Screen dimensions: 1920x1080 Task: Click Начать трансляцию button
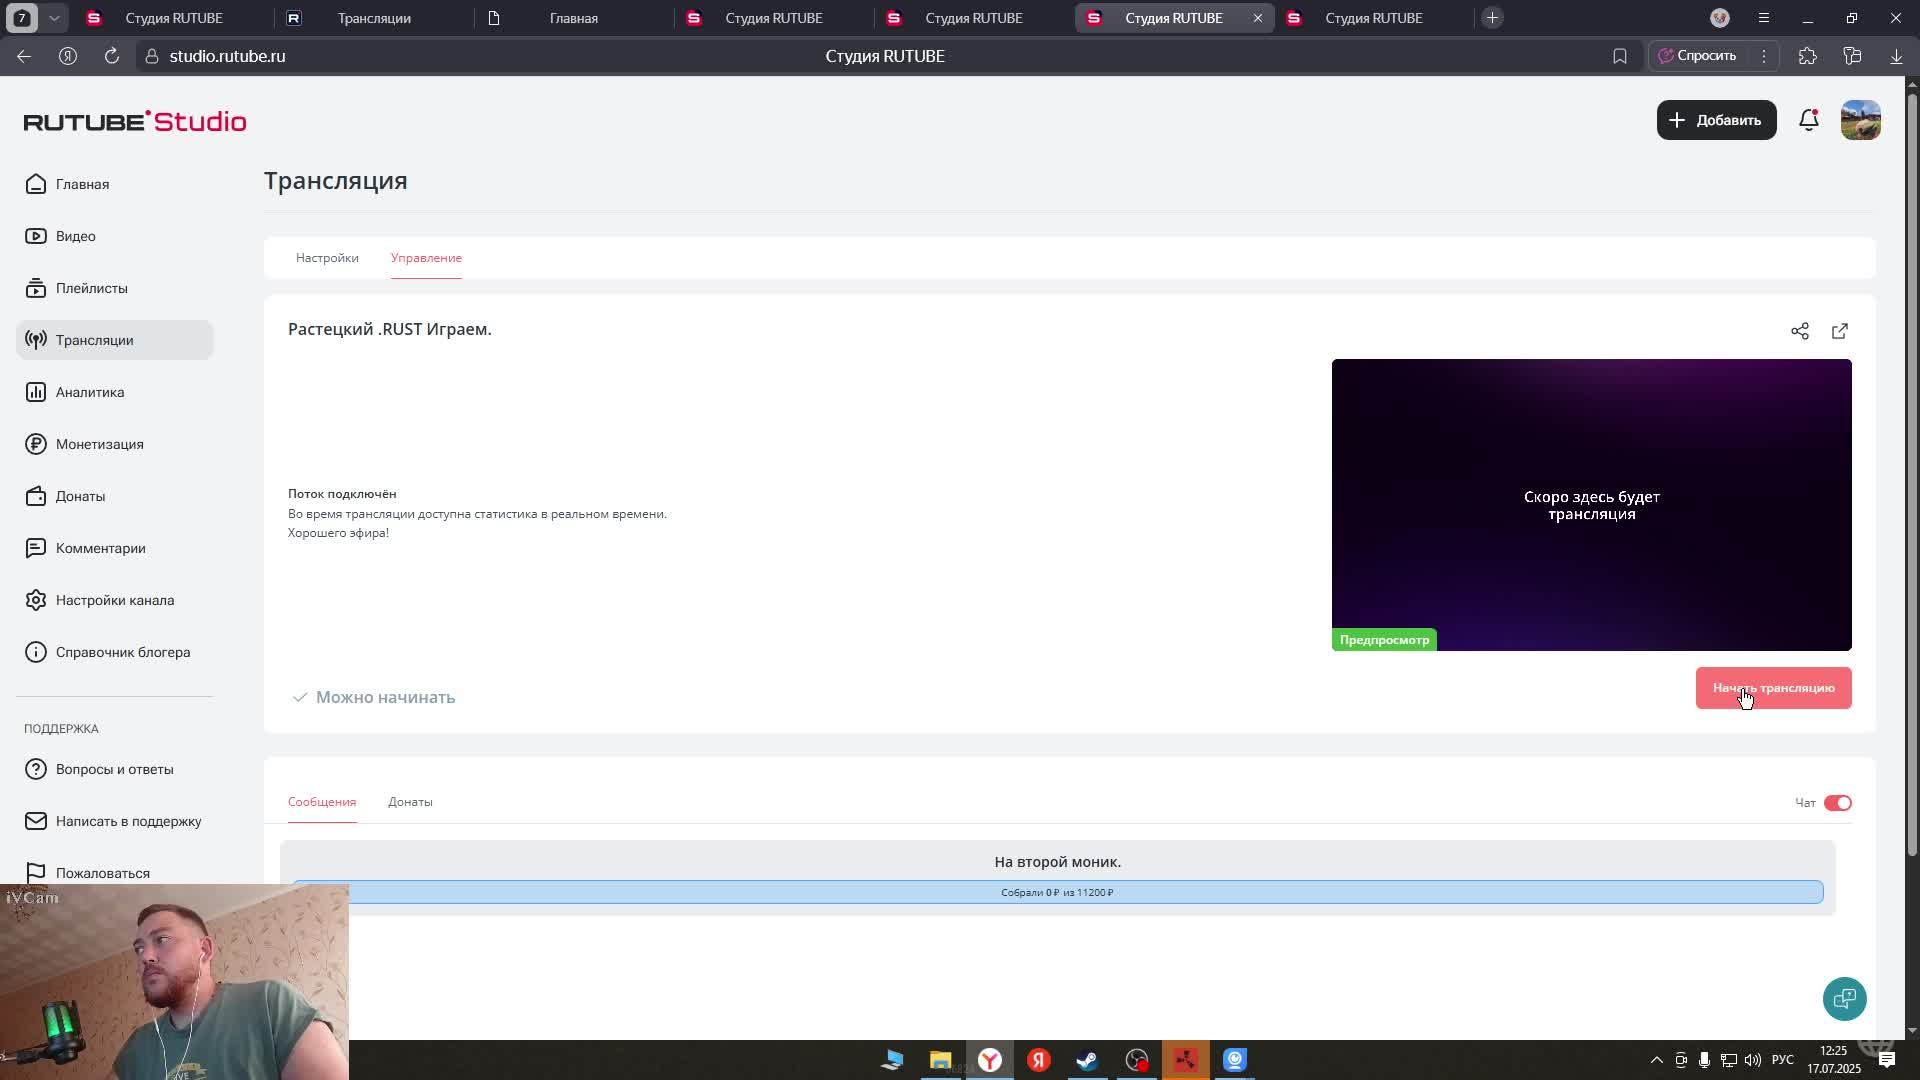click(x=1773, y=688)
